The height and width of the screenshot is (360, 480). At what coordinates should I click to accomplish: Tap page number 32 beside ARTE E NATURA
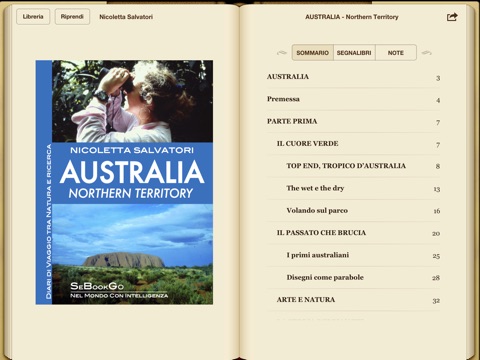click(x=436, y=301)
